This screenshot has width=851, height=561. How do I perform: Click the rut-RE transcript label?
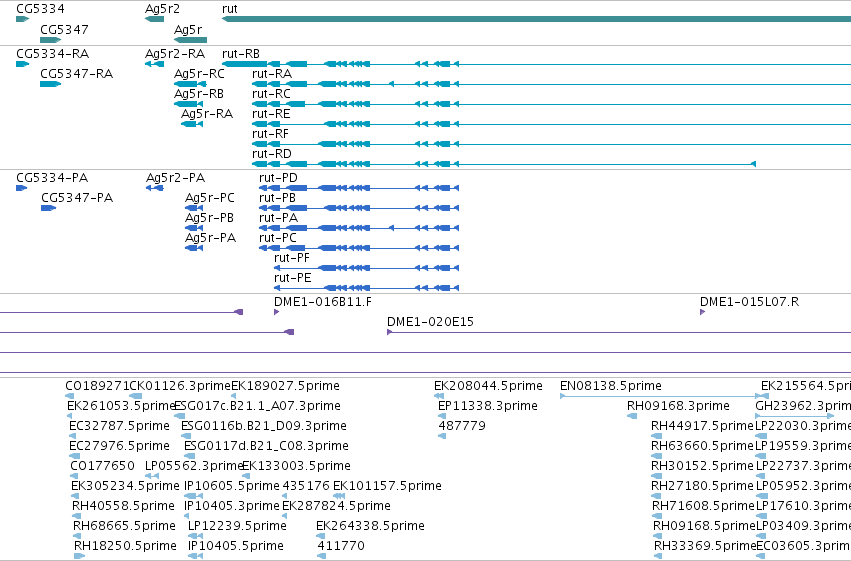point(271,114)
